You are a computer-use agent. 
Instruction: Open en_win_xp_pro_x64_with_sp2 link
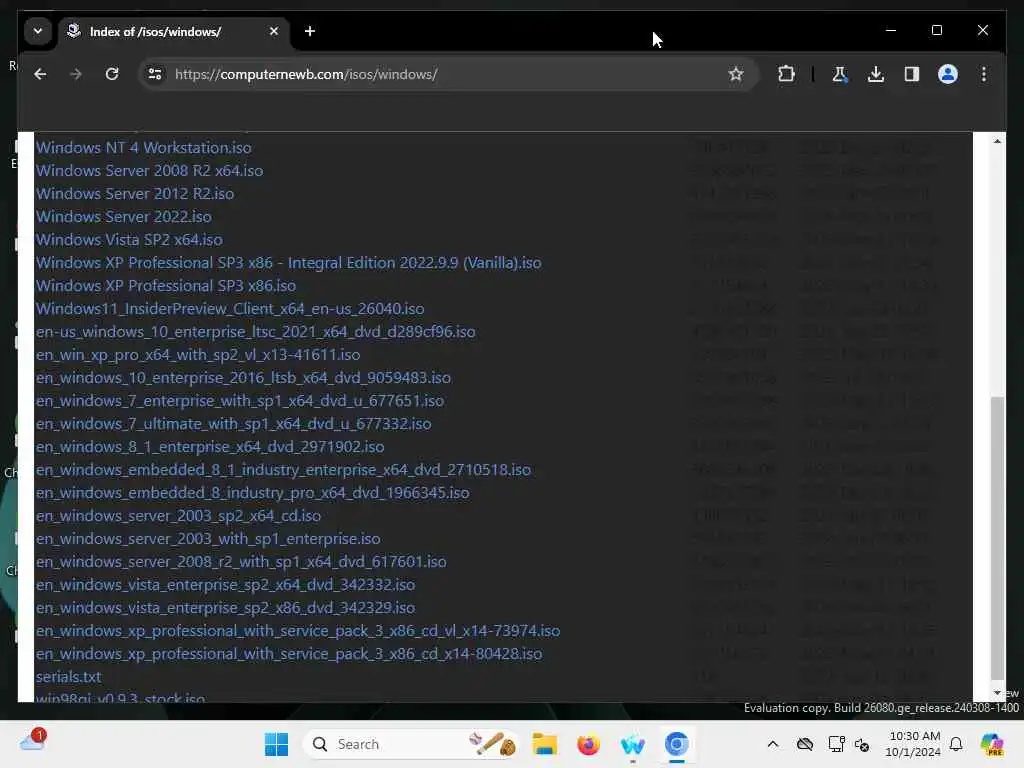(198, 355)
